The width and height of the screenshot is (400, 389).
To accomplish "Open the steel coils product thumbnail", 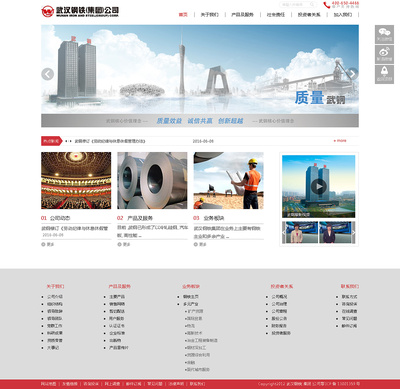I will 152,180.
